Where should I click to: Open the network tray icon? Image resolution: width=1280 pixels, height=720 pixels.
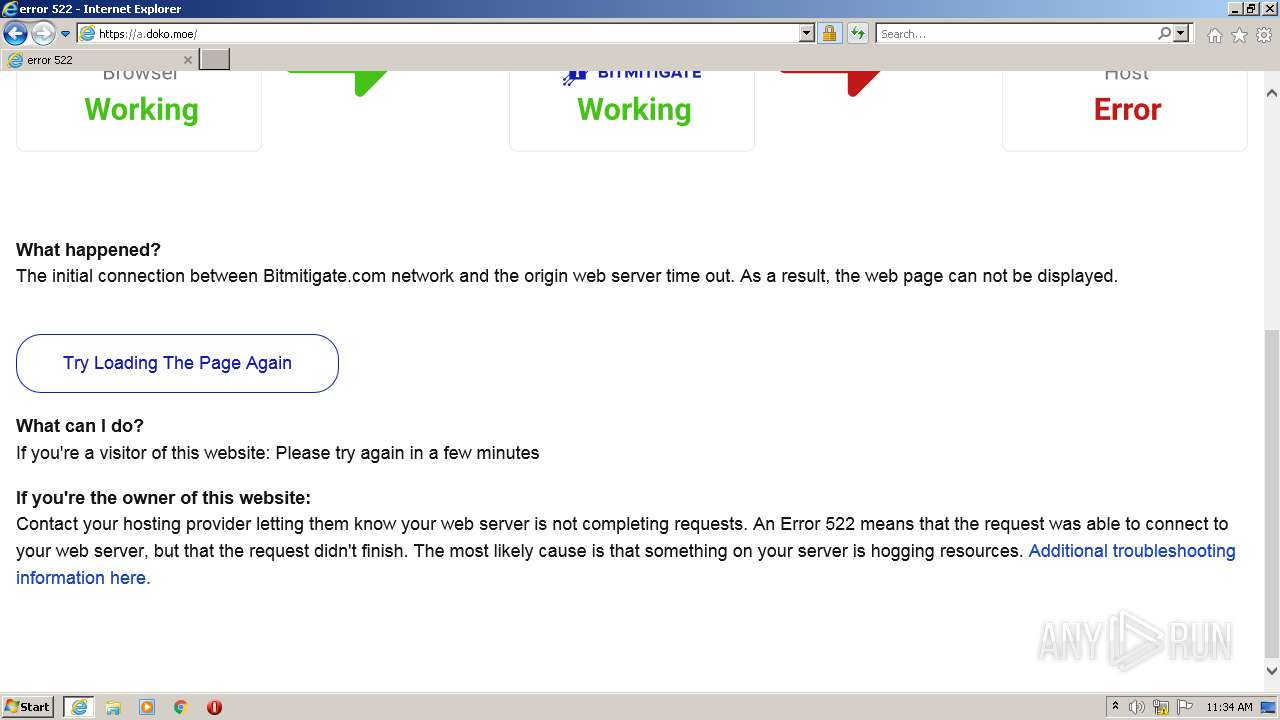[x=1161, y=707]
